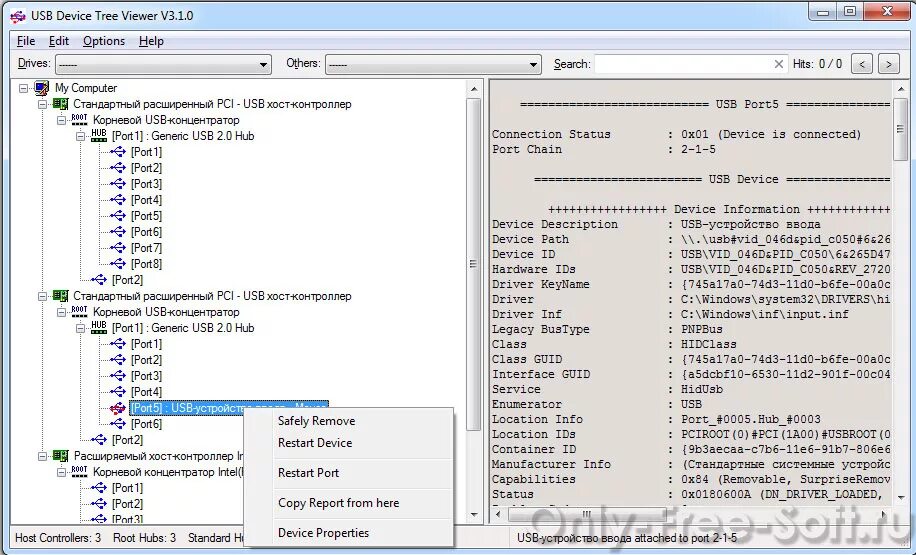Choose Restart Port from context menu

[308, 473]
